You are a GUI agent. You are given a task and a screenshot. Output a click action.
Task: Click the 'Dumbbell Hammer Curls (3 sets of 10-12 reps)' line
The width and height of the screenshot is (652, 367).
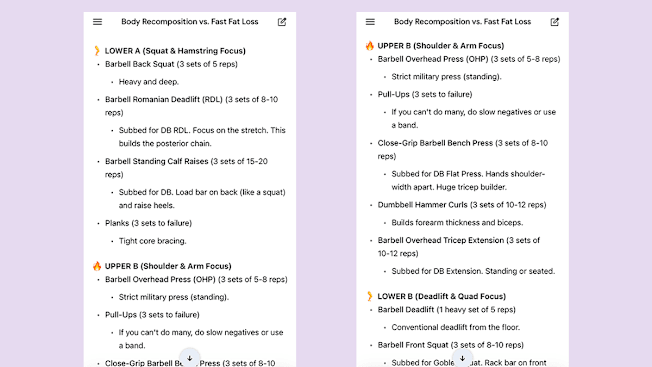[462, 205]
